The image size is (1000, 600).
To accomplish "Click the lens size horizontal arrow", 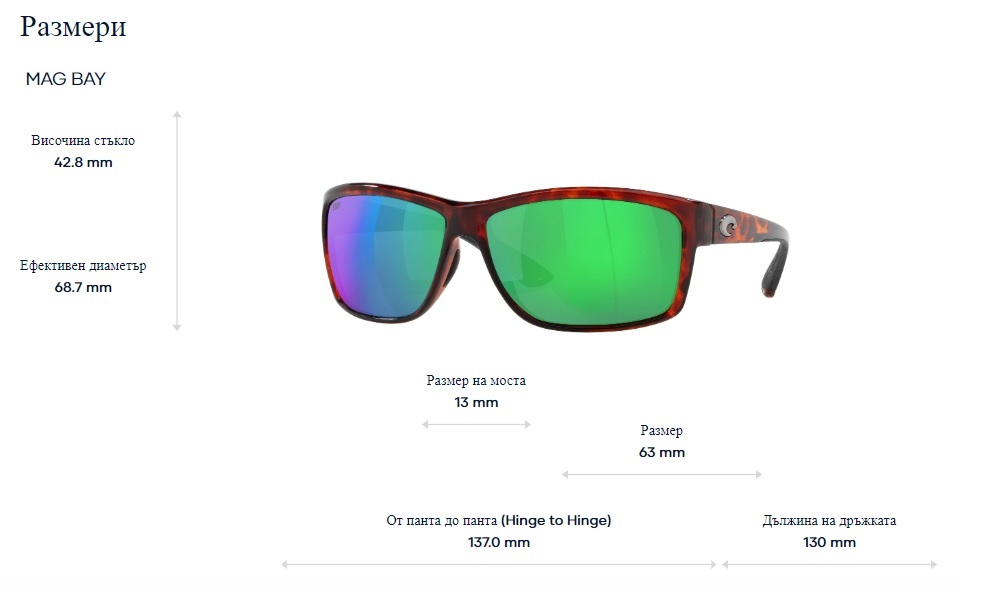I will click(x=661, y=474).
